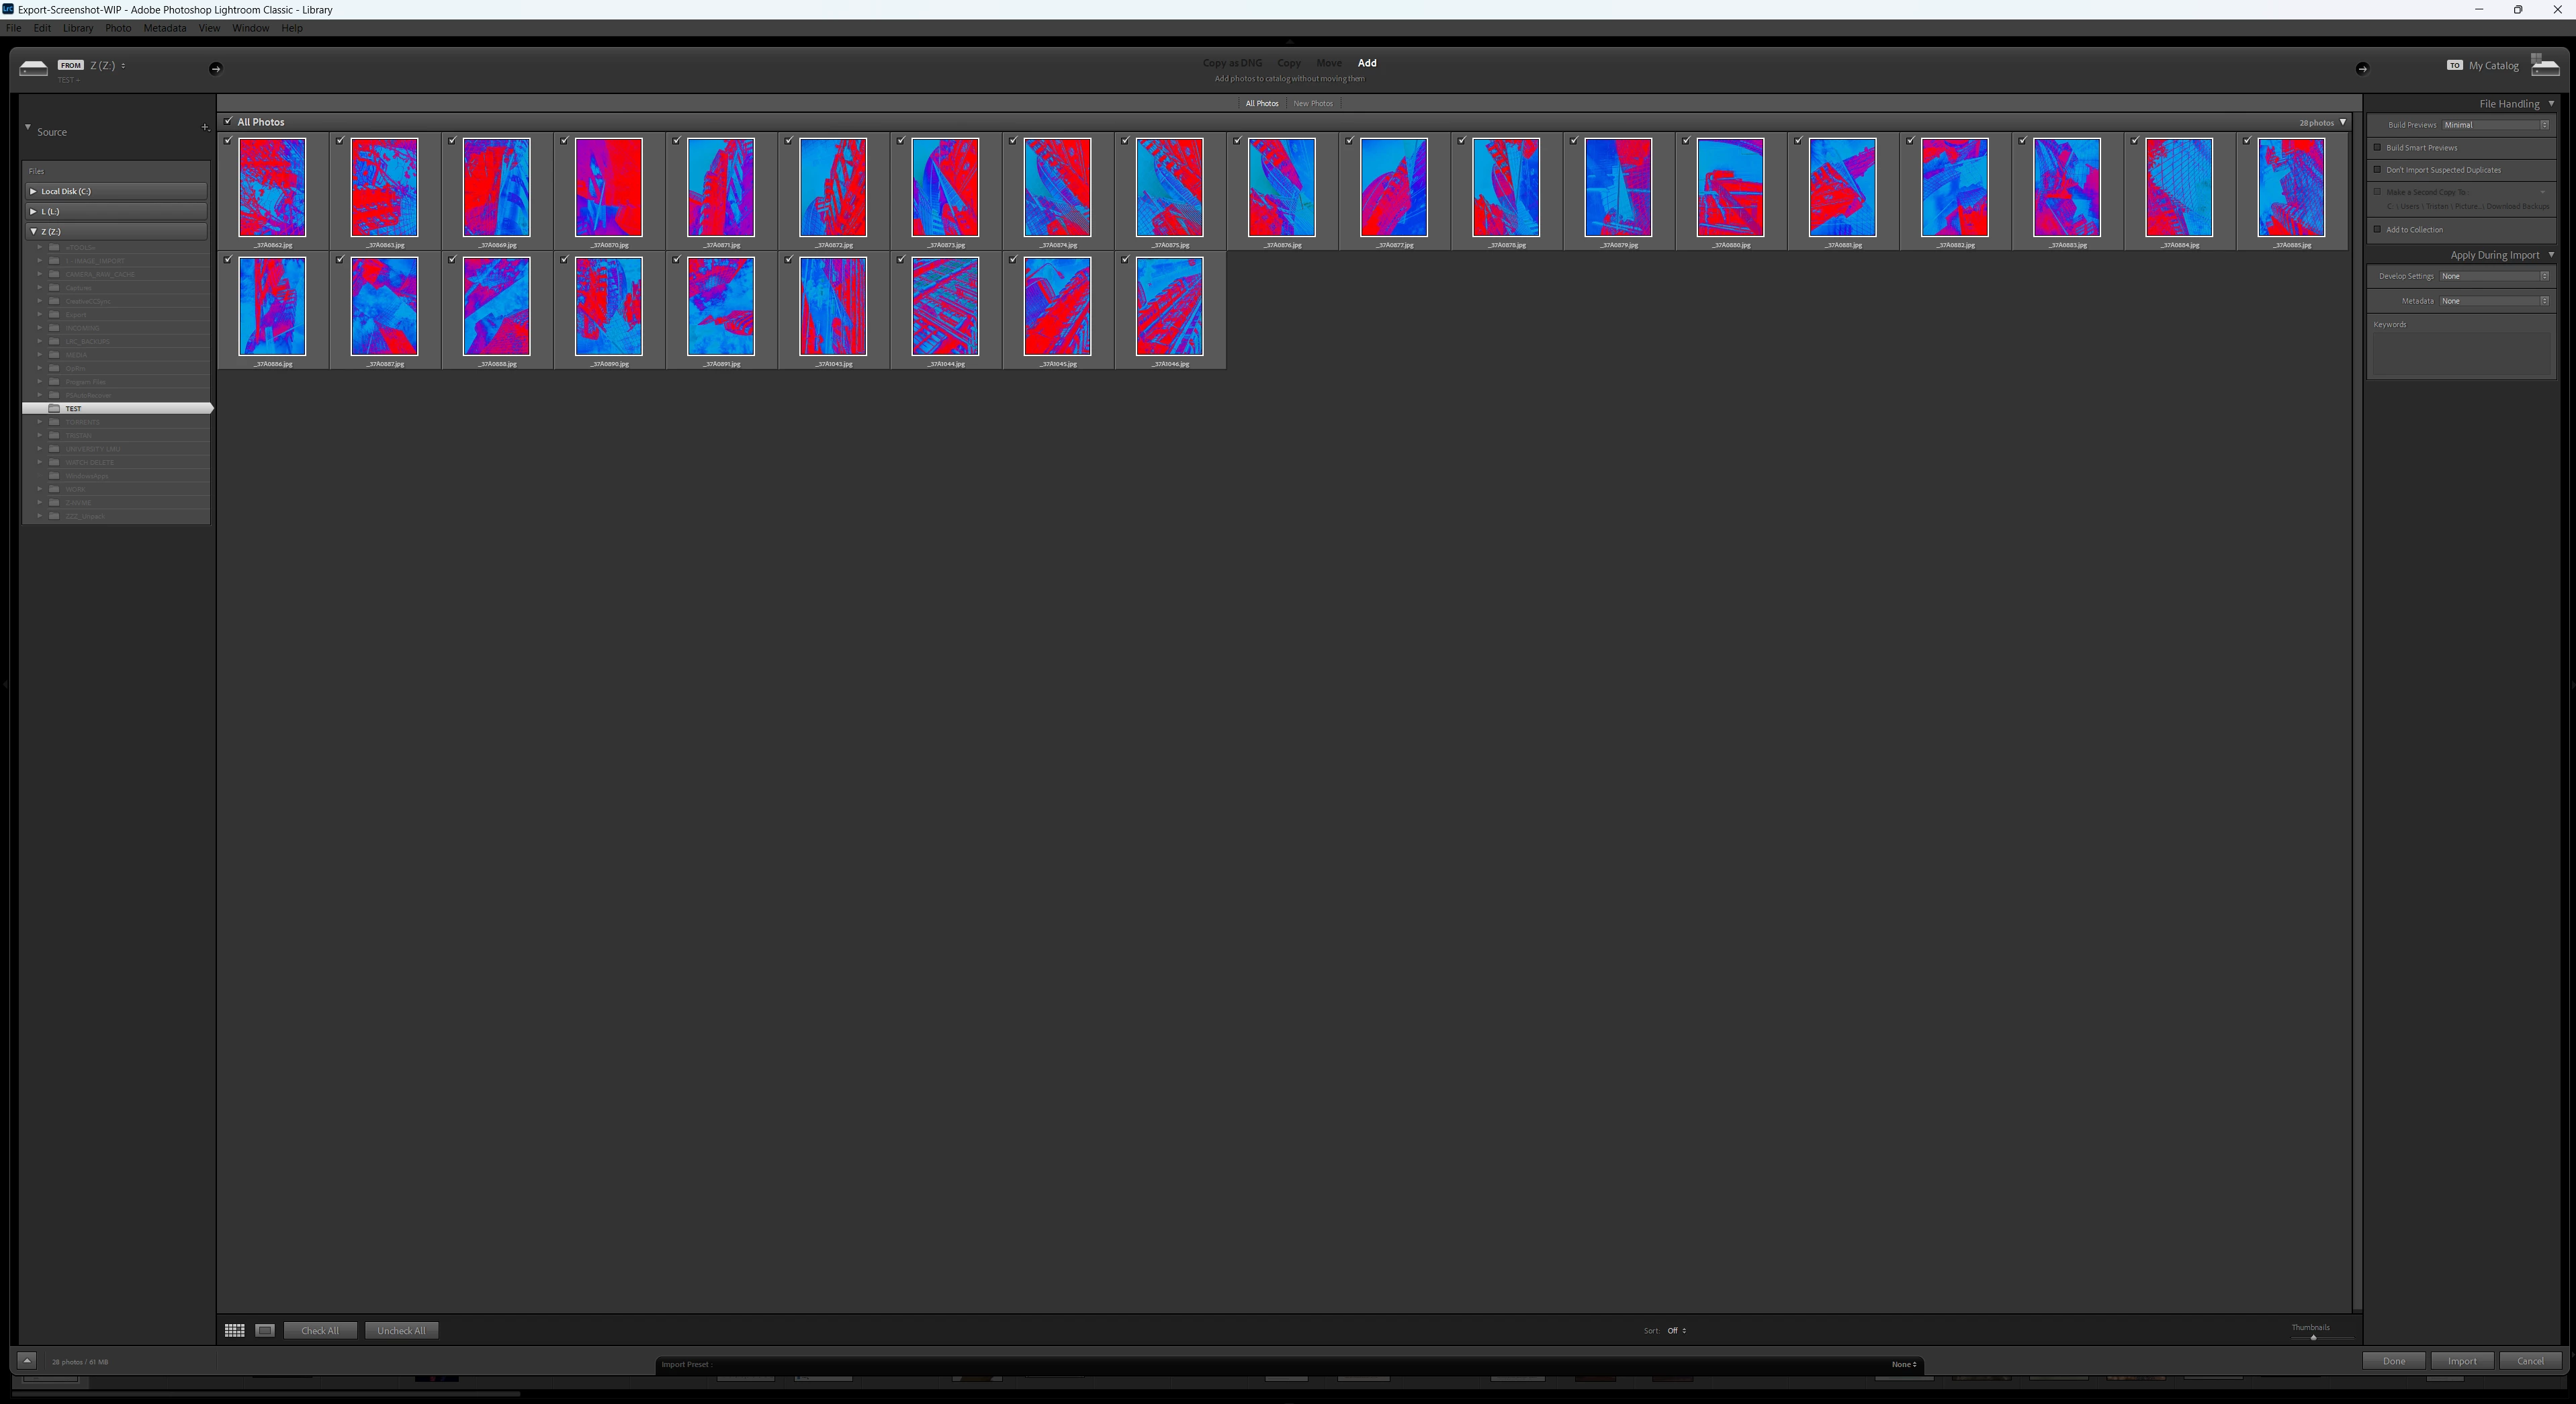This screenshot has height=1404, width=2576.
Task: Click the up-arrow icon at bottom-left corner
Action: pos(27,1360)
